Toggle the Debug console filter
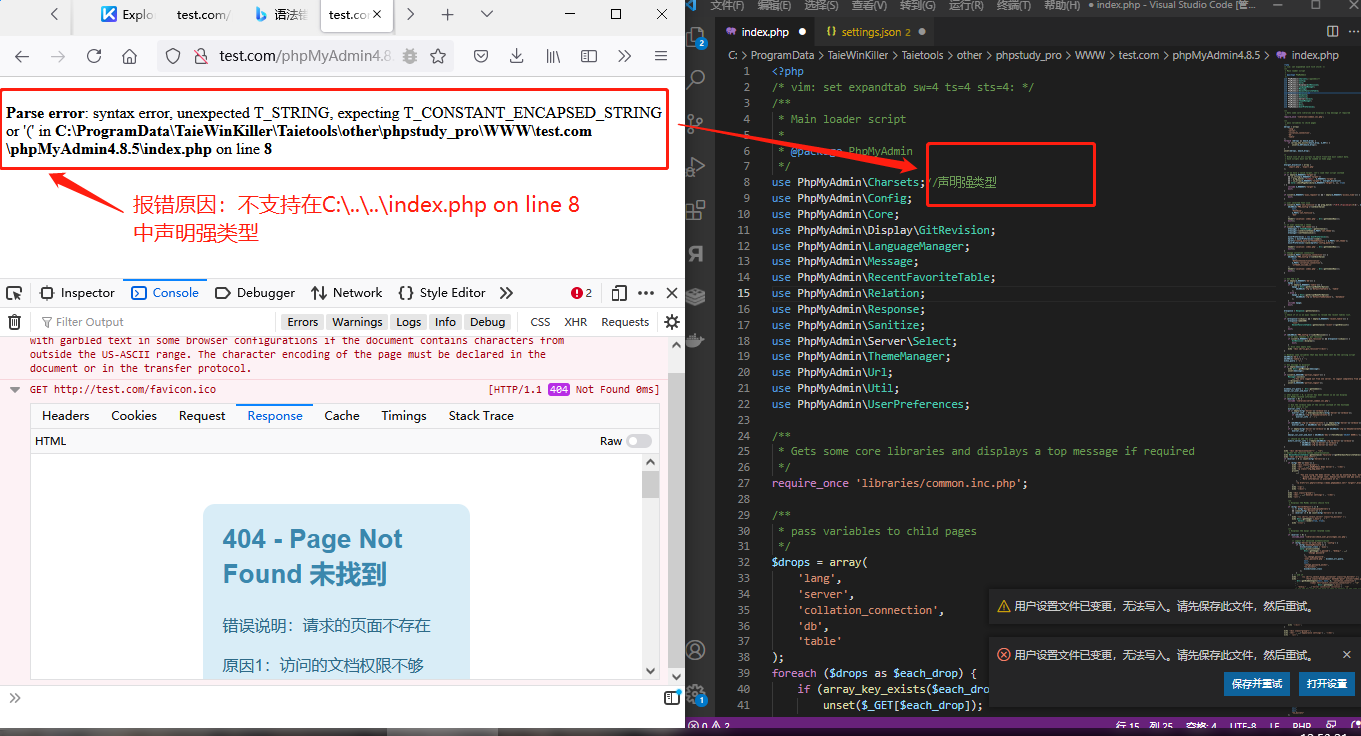 point(487,322)
